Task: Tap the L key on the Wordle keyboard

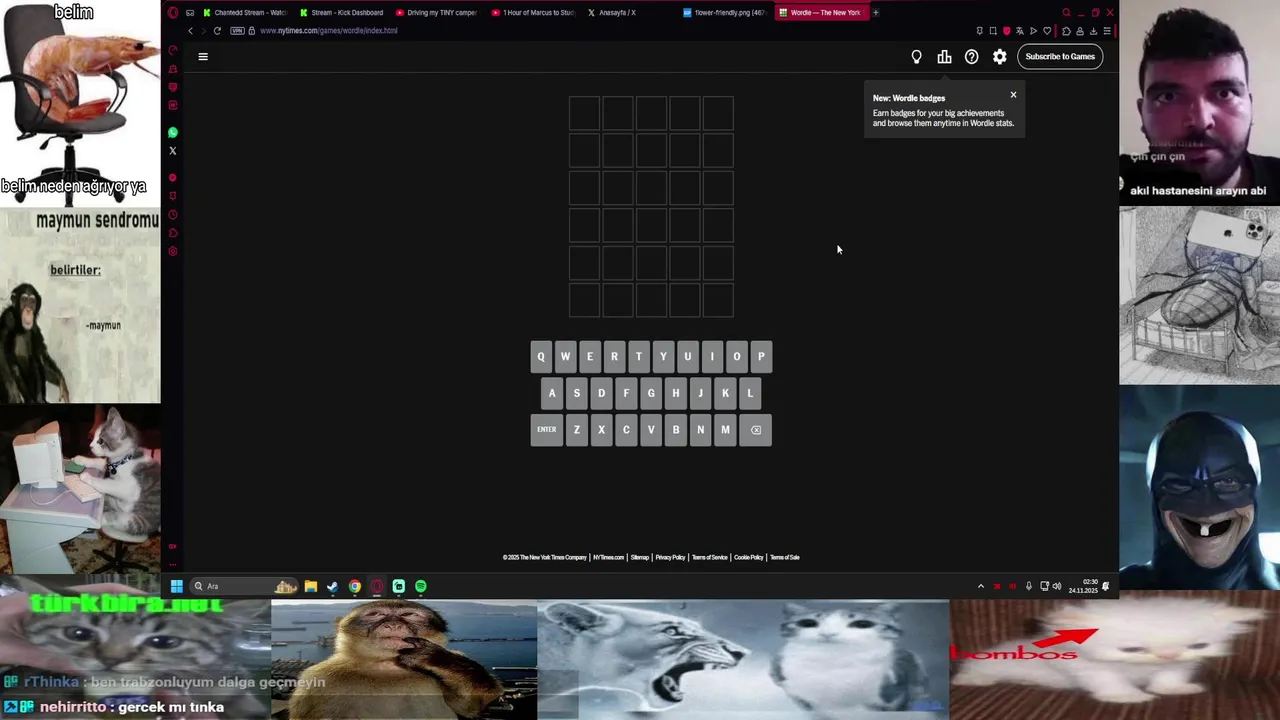Action: 750,393
